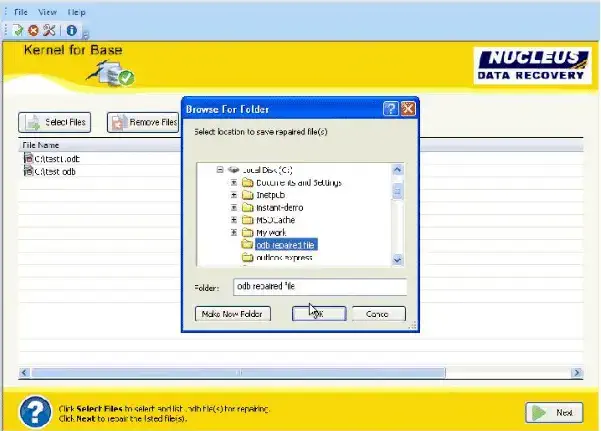601x431 pixels.
Task: Click the folder icon of Documents and Settings
Action: (248, 183)
